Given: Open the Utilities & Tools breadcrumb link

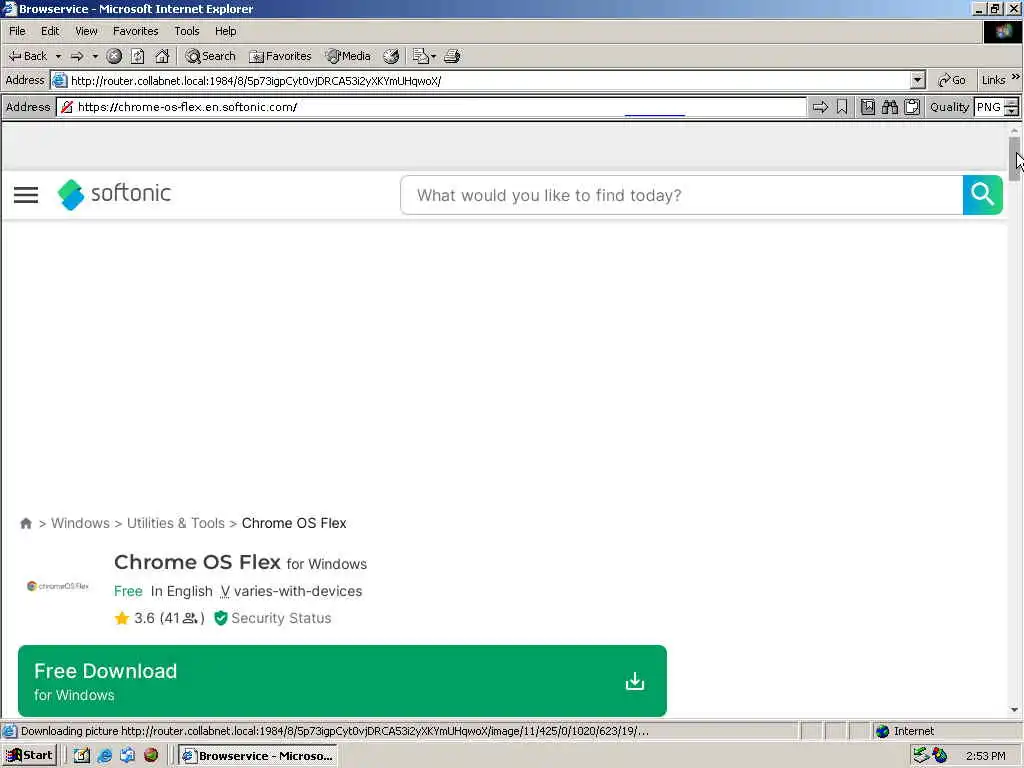Looking at the screenshot, I should click(176, 523).
